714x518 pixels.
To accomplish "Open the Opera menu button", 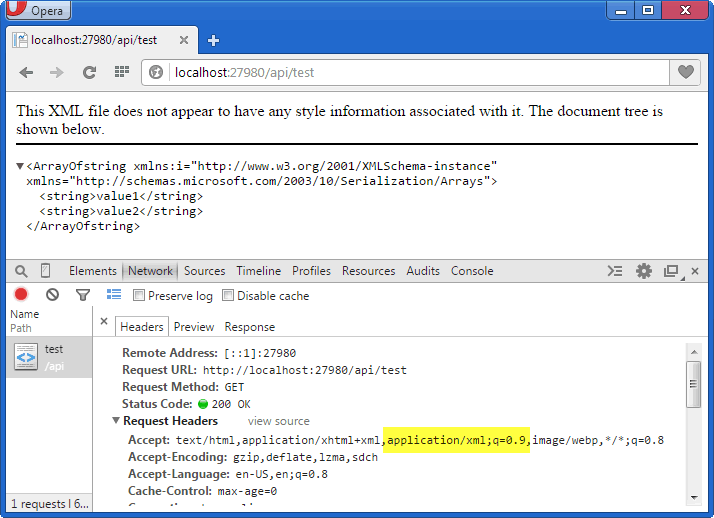I will click(x=38, y=10).
